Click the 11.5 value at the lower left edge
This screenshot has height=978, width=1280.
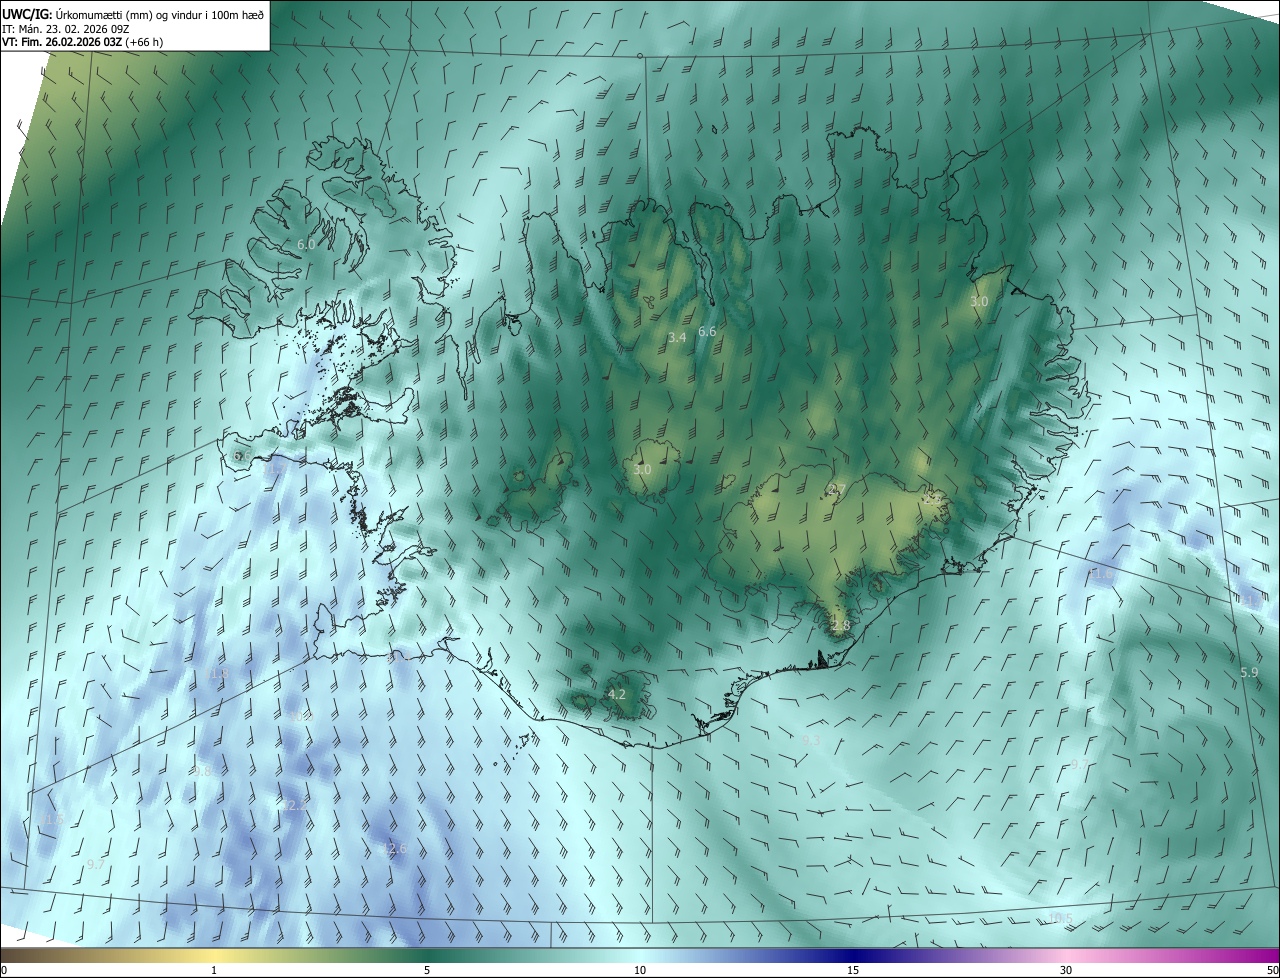coord(52,819)
